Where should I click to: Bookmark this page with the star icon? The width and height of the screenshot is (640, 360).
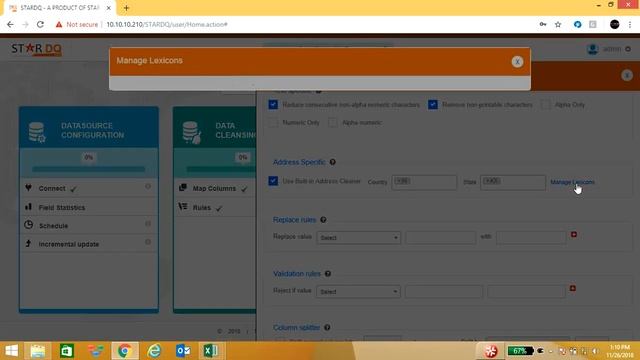(x=558, y=24)
